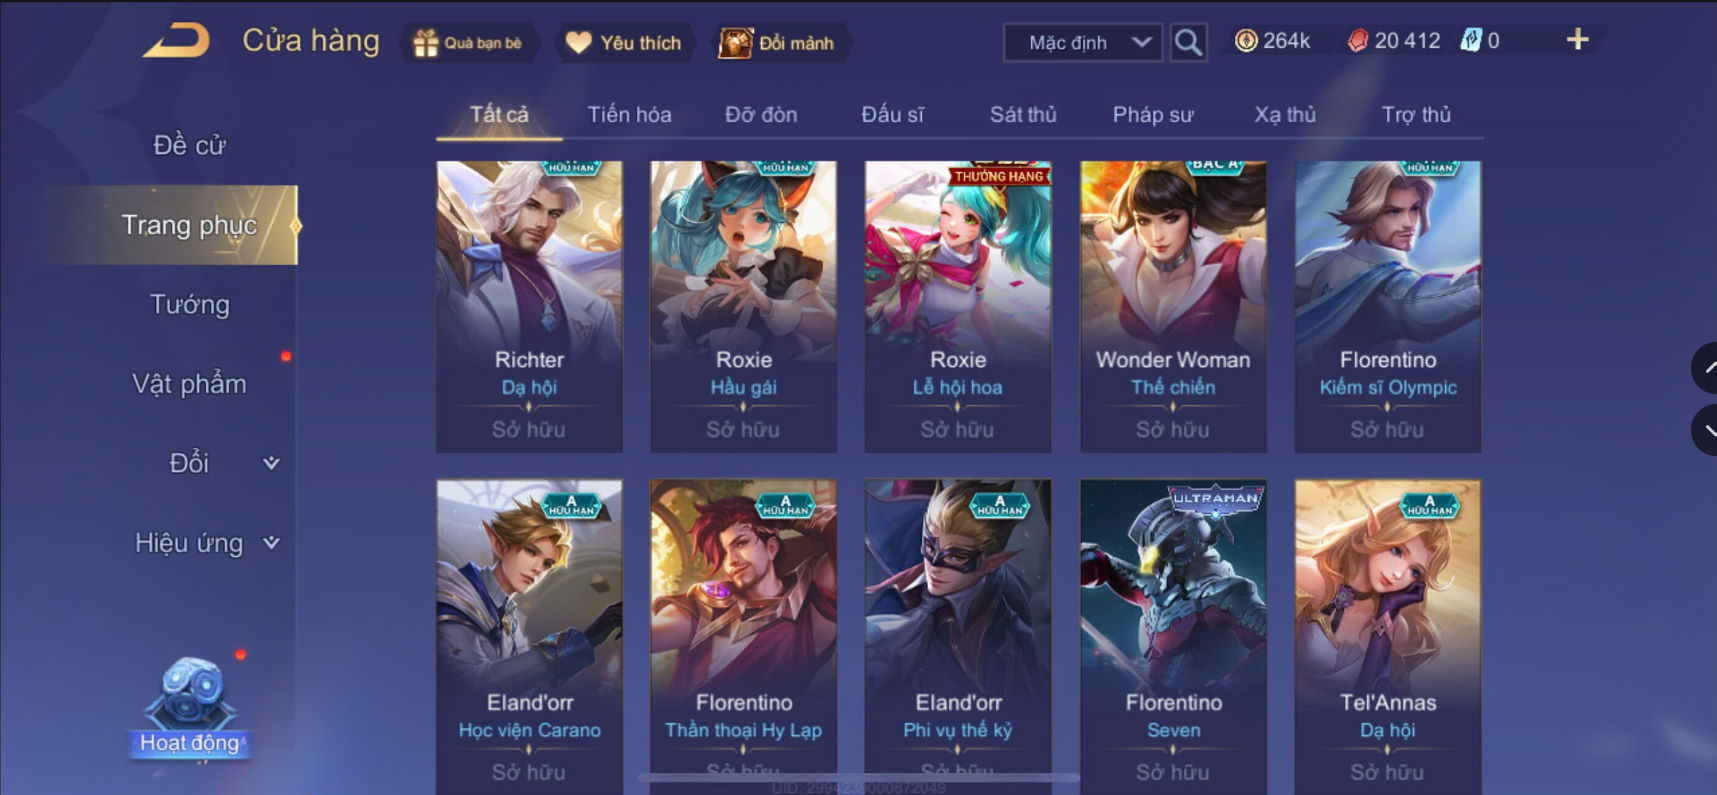1717x795 pixels.
Task: Open Quà bạn bè gift icon
Action: pyautogui.click(x=426, y=43)
